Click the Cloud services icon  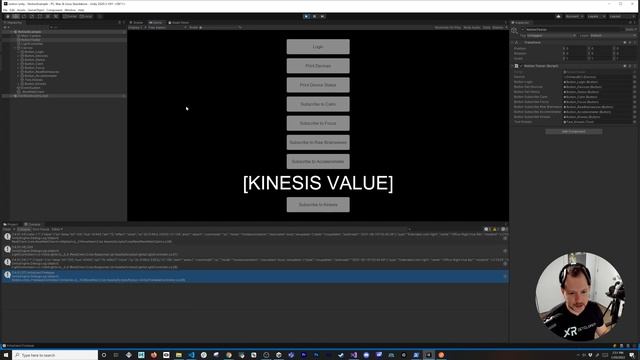coord(558,16)
